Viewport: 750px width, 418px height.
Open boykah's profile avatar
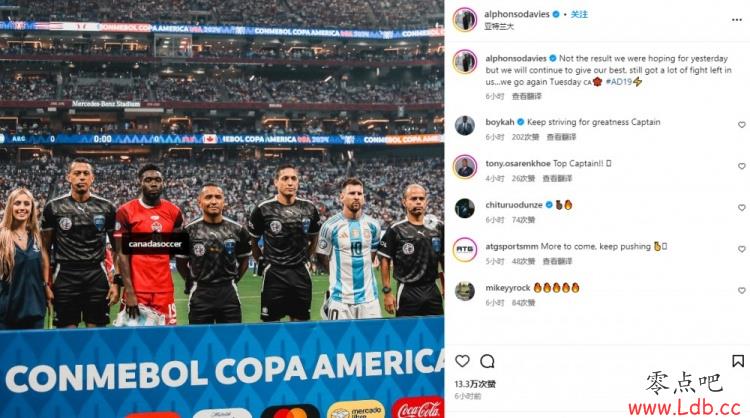pos(465,126)
